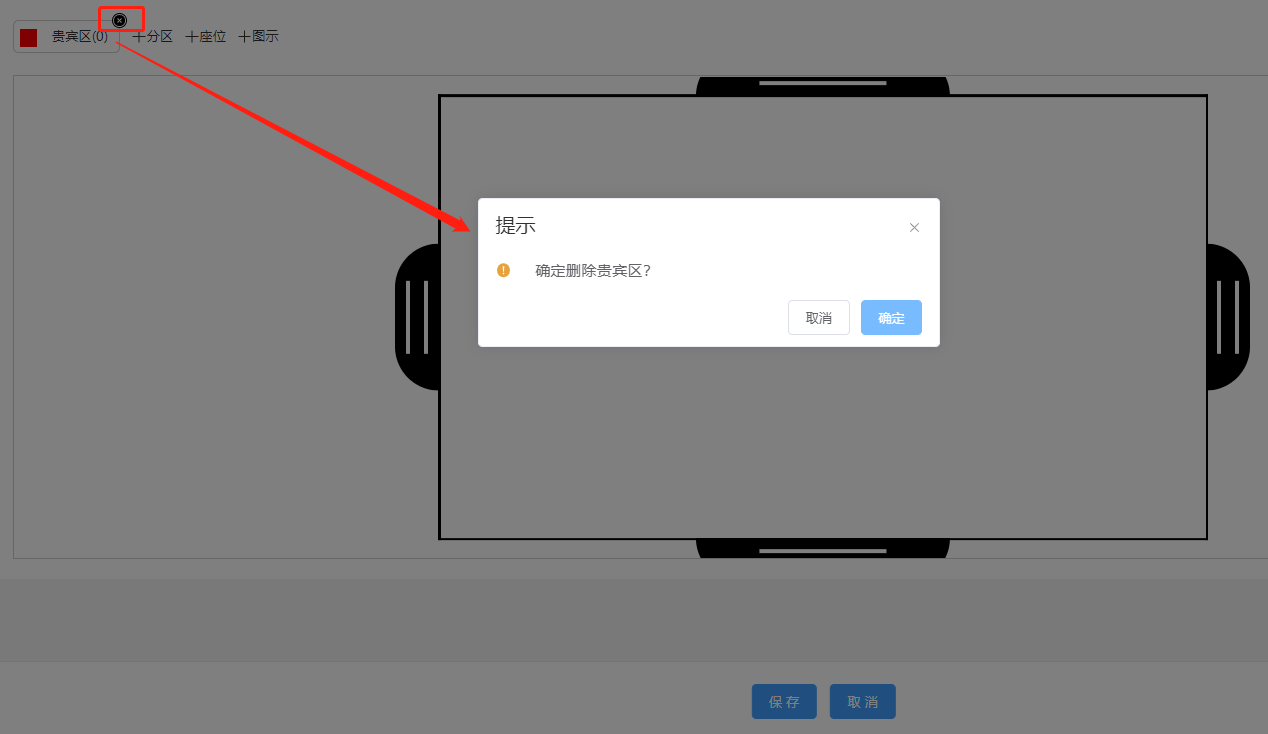Click the bottom 取消 button beside 保存

click(x=862, y=702)
